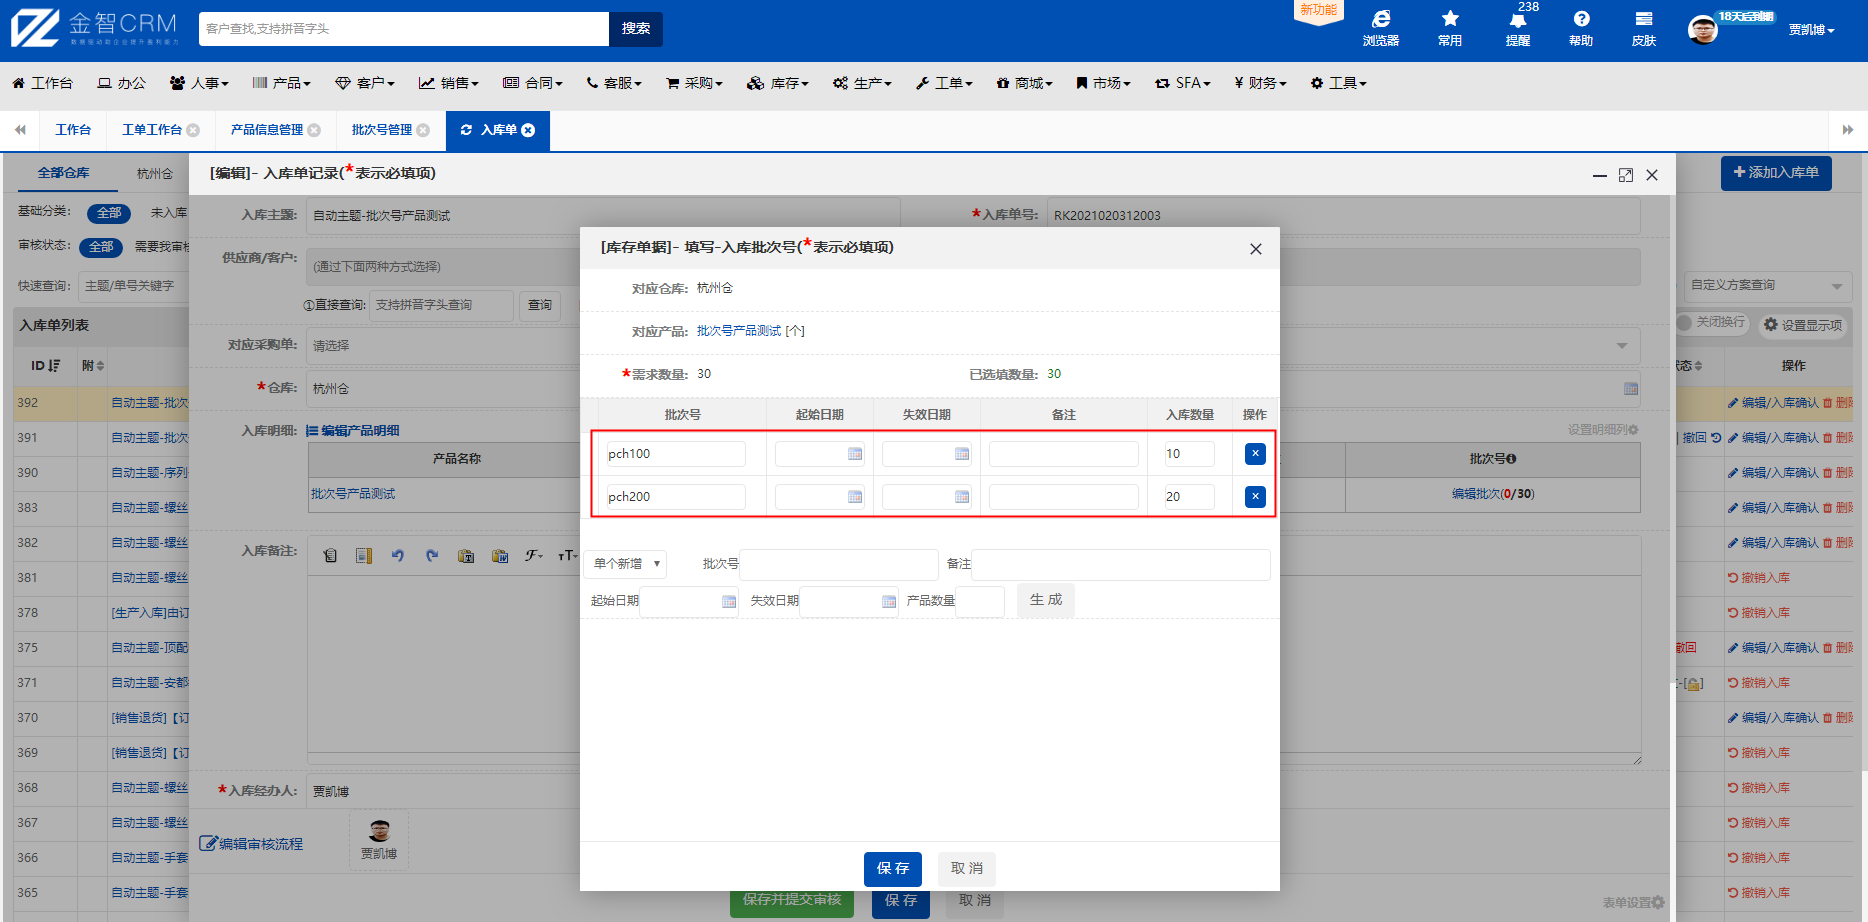The height and width of the screenshot is (922, 1868).
Task: Open the 财务 menu
Action: coord(1260,83)
